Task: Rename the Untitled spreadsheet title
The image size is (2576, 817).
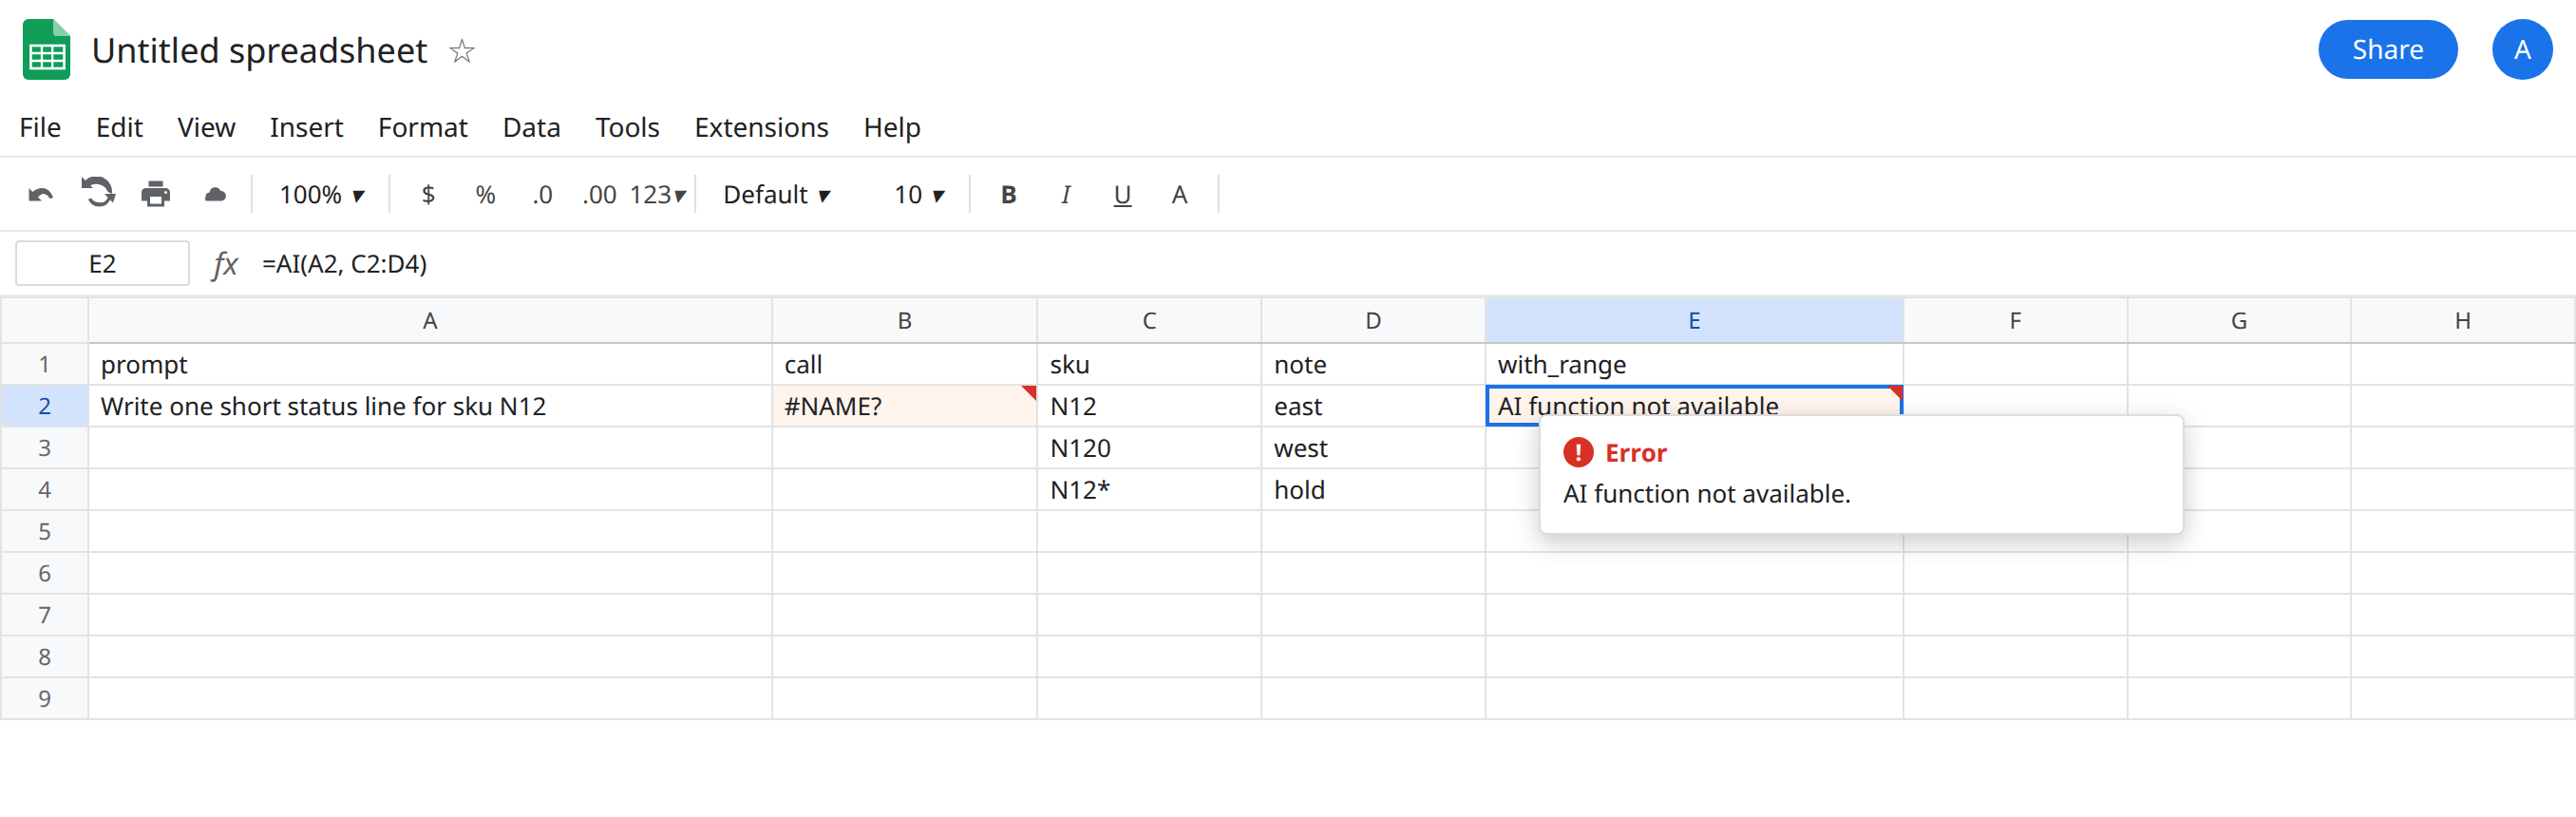Action: 259,51
